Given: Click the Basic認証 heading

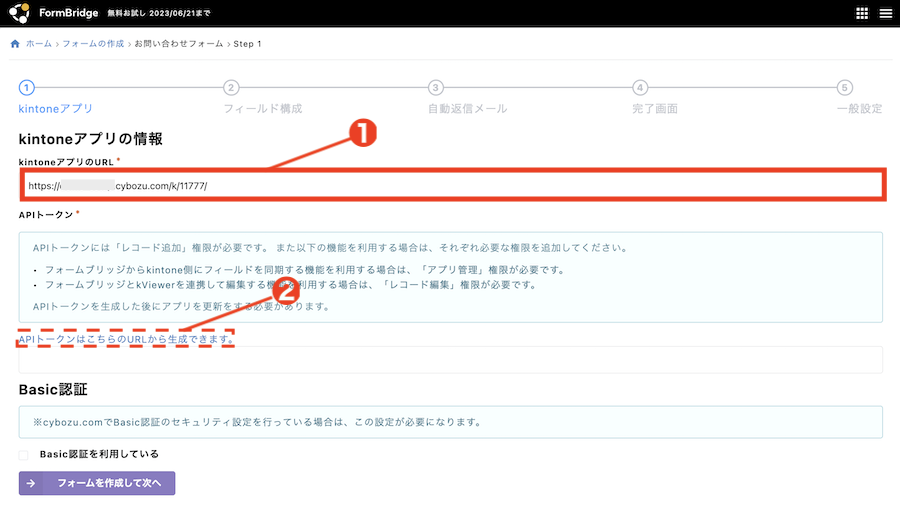Looking at the screenshot, I should coord(53,390).
